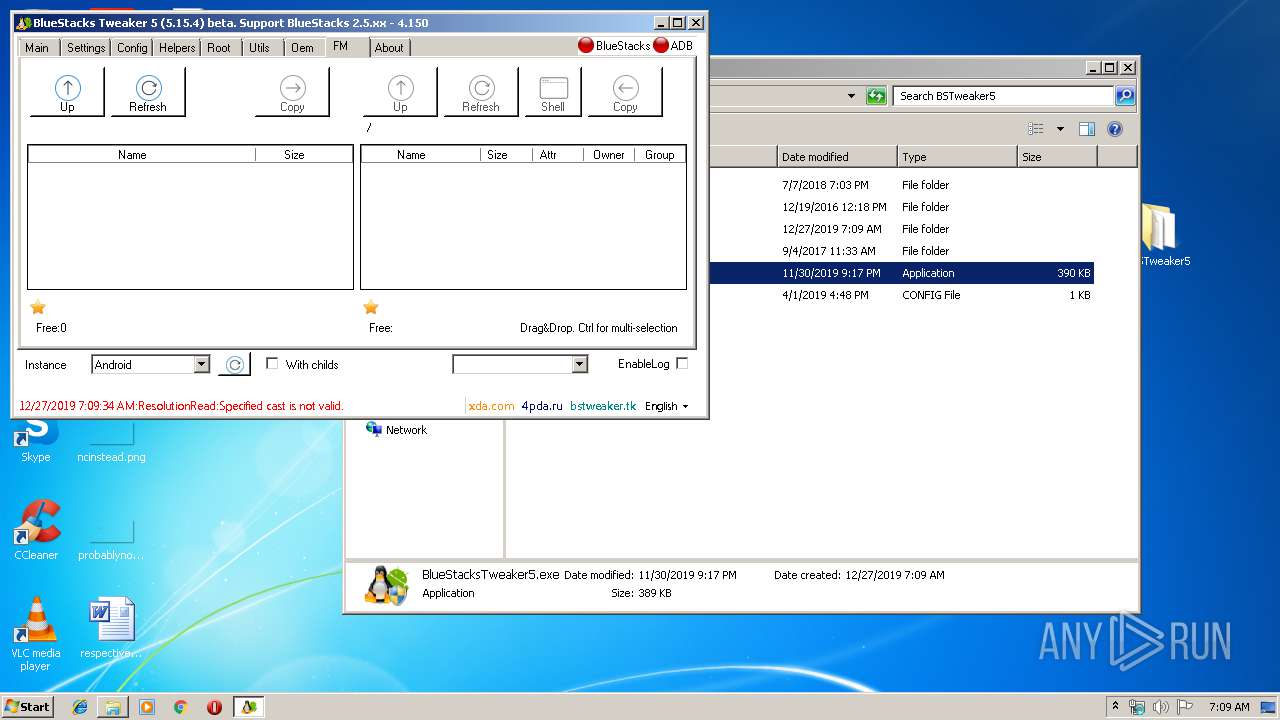The height and width of the screenshot is (720, 1280).
Task: Click the Explorer address refresh button
Action: (876, 96)
